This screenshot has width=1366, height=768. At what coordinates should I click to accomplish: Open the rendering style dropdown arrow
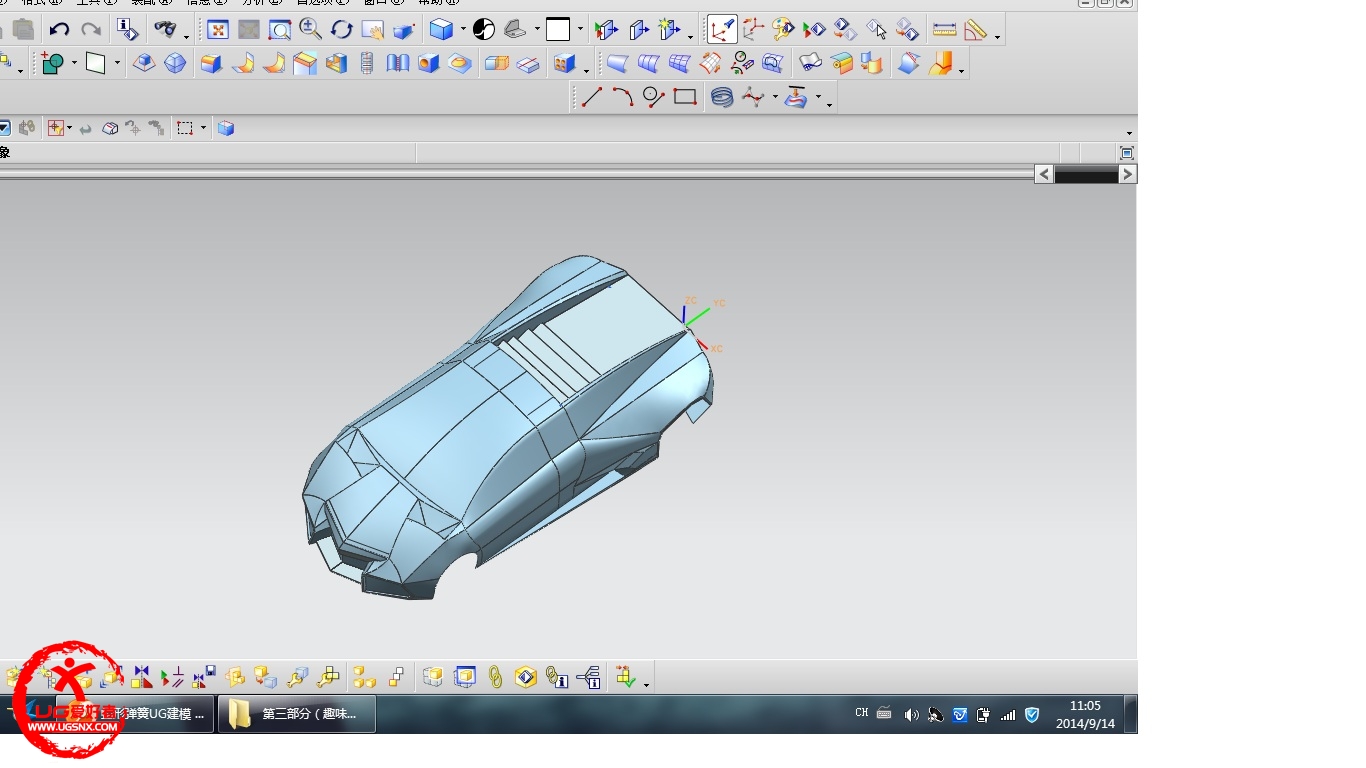462,30
